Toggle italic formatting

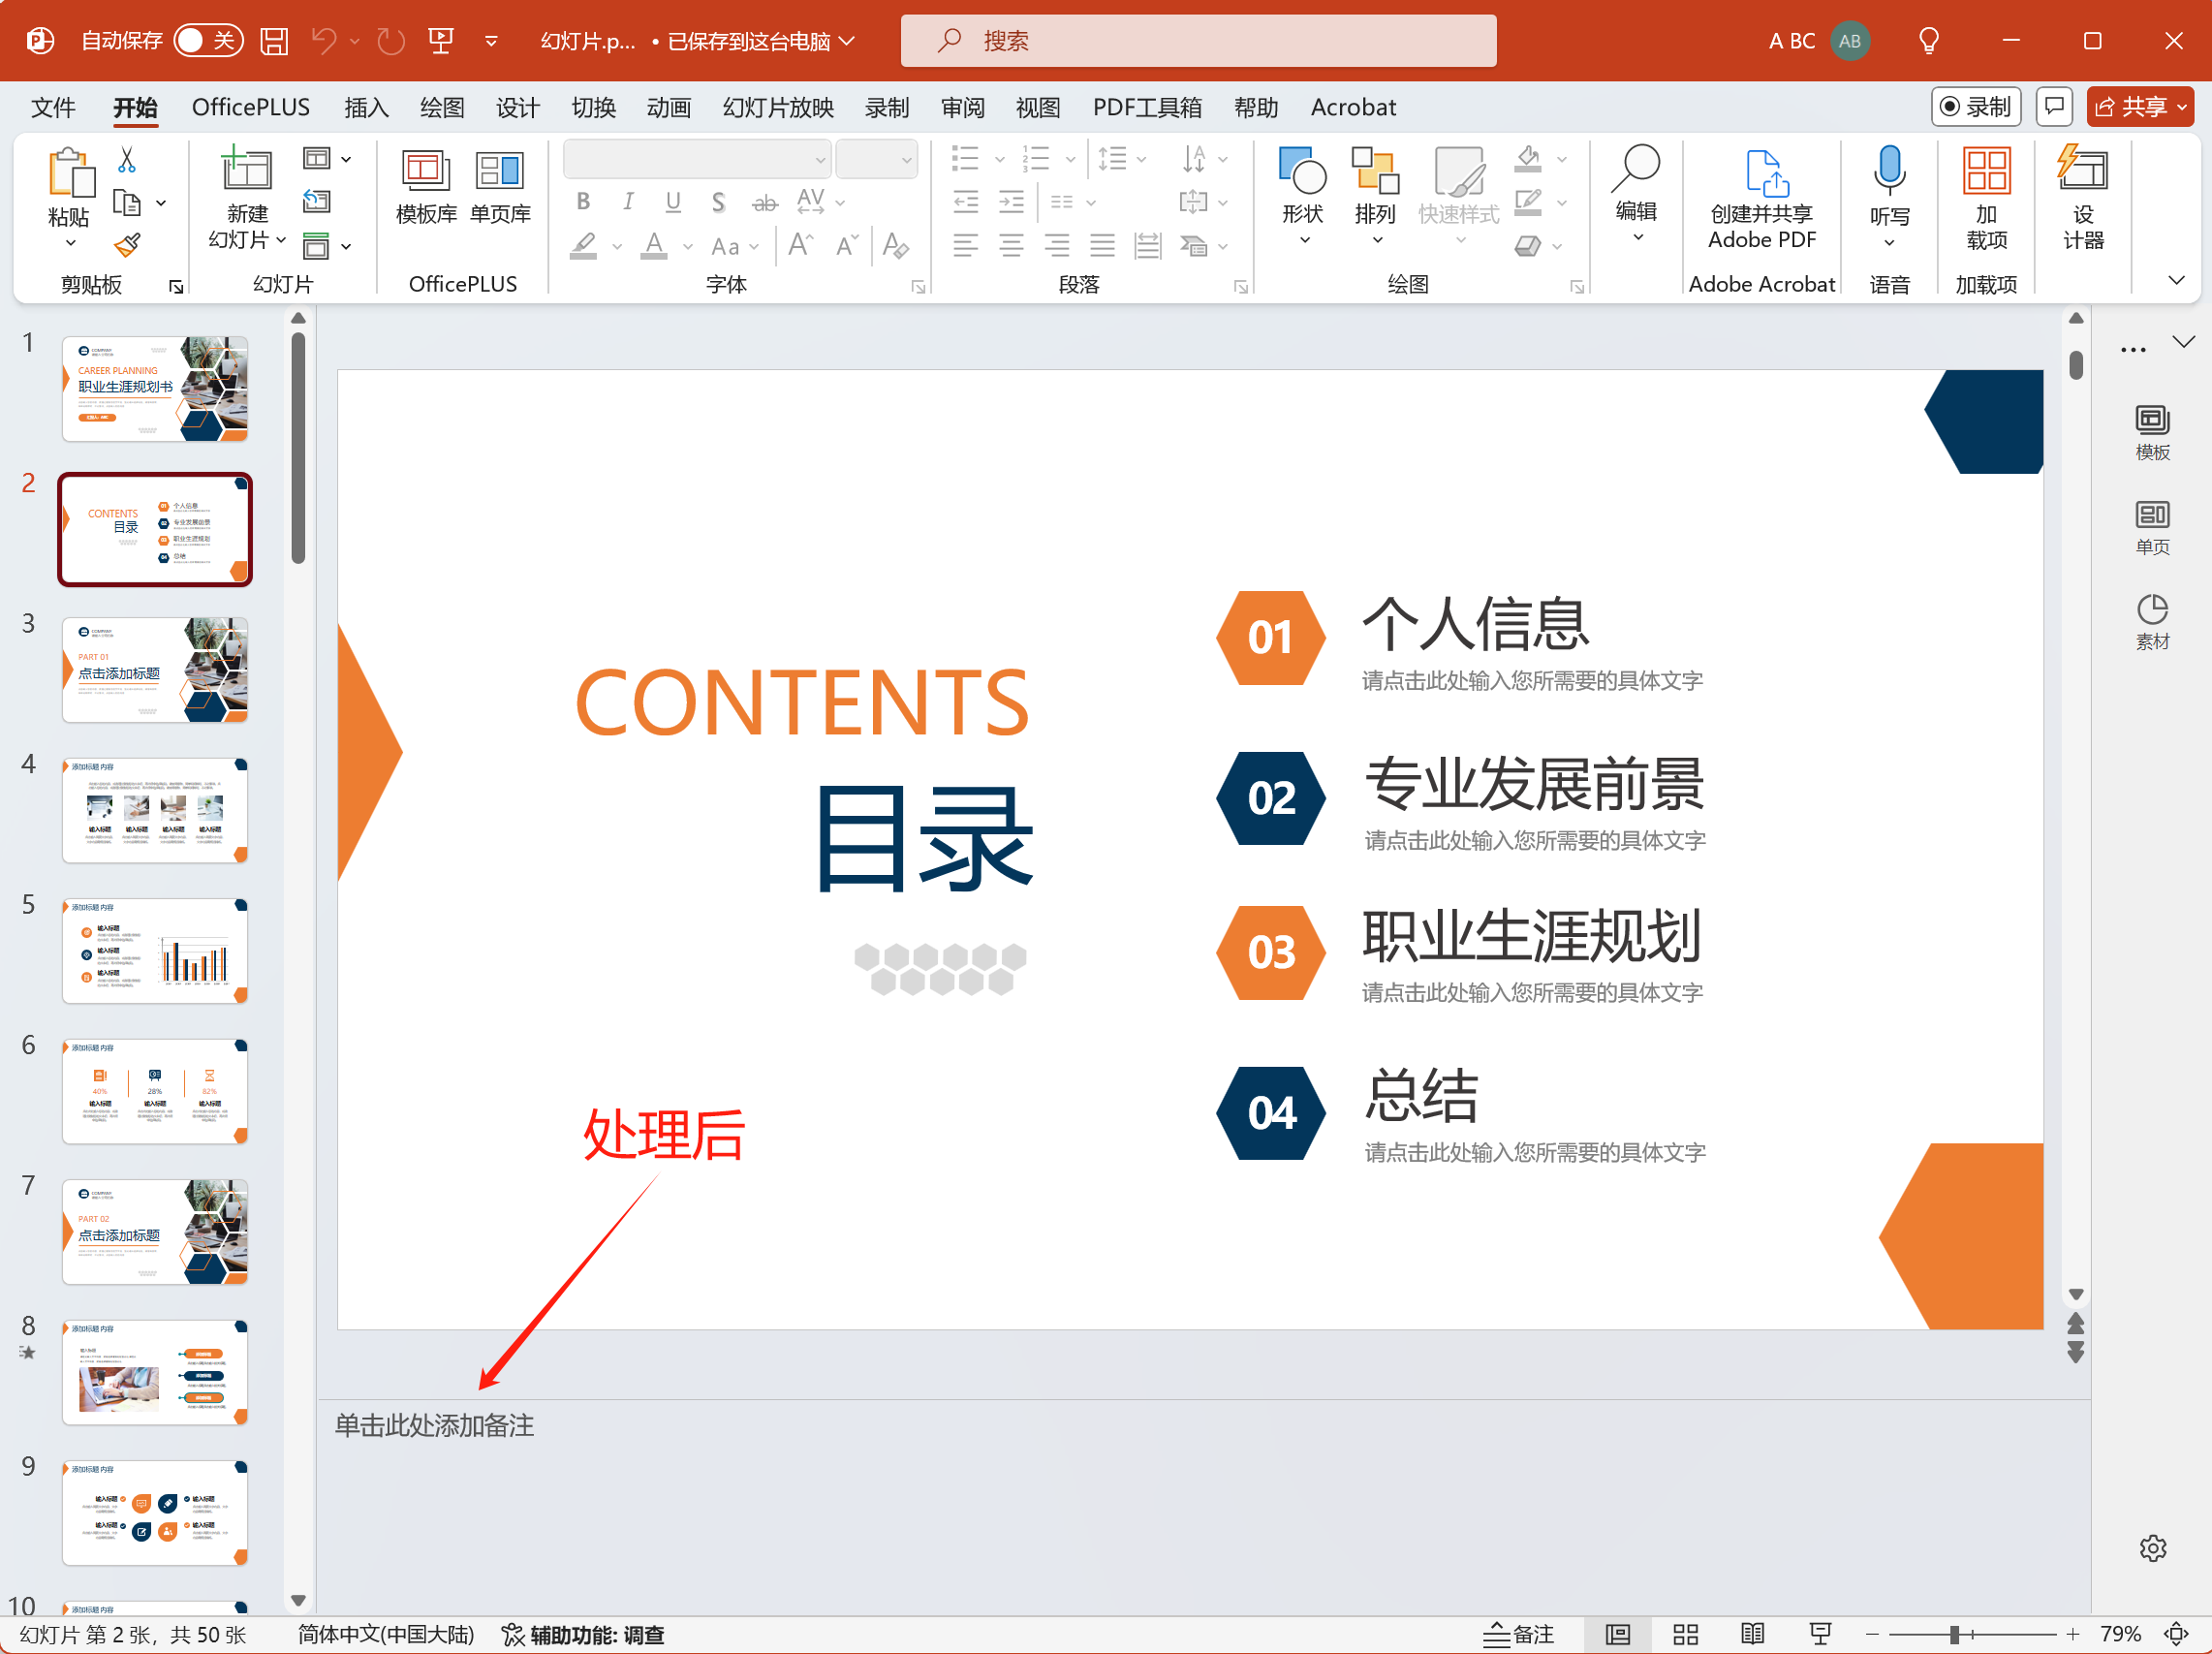pos(628,201)
